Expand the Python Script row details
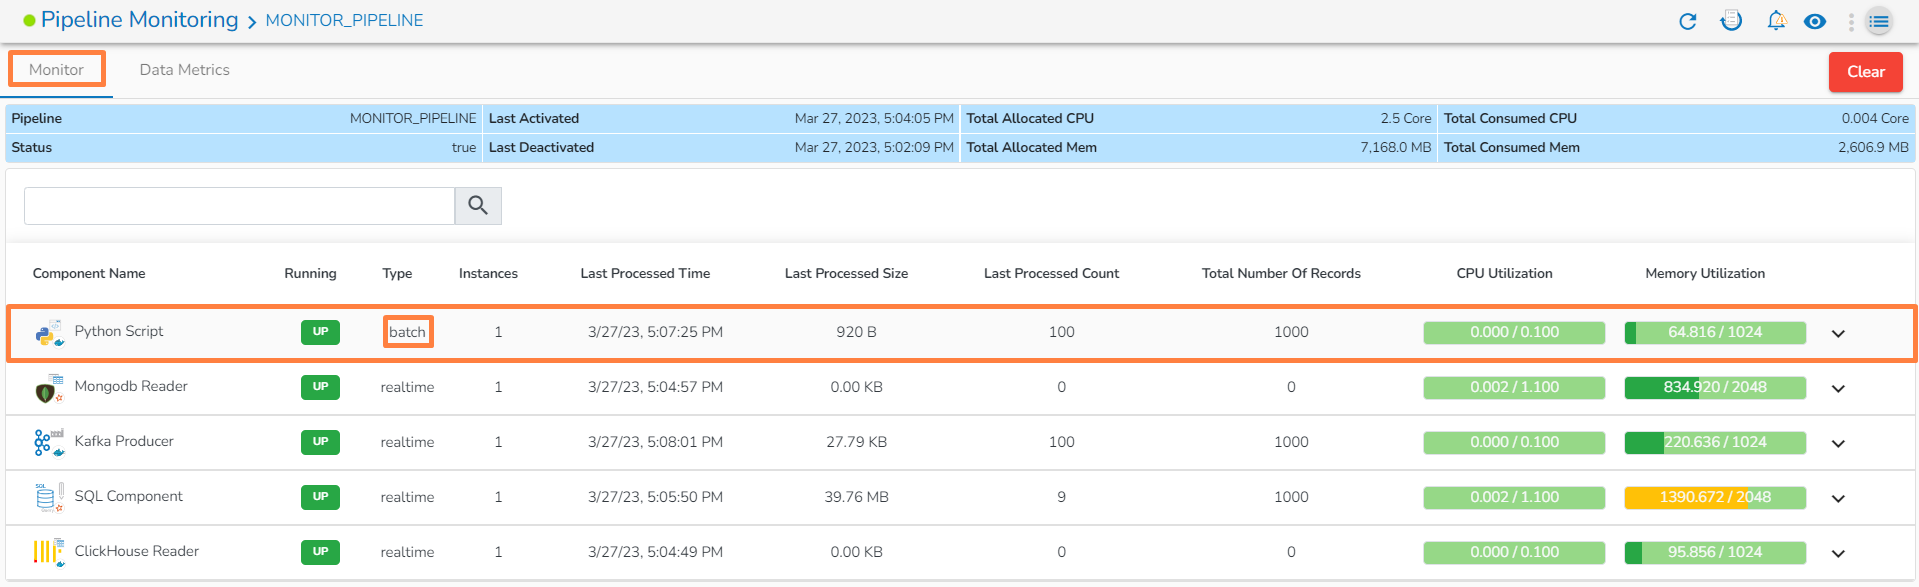The image size is (1919, 587). [1838, 334]
